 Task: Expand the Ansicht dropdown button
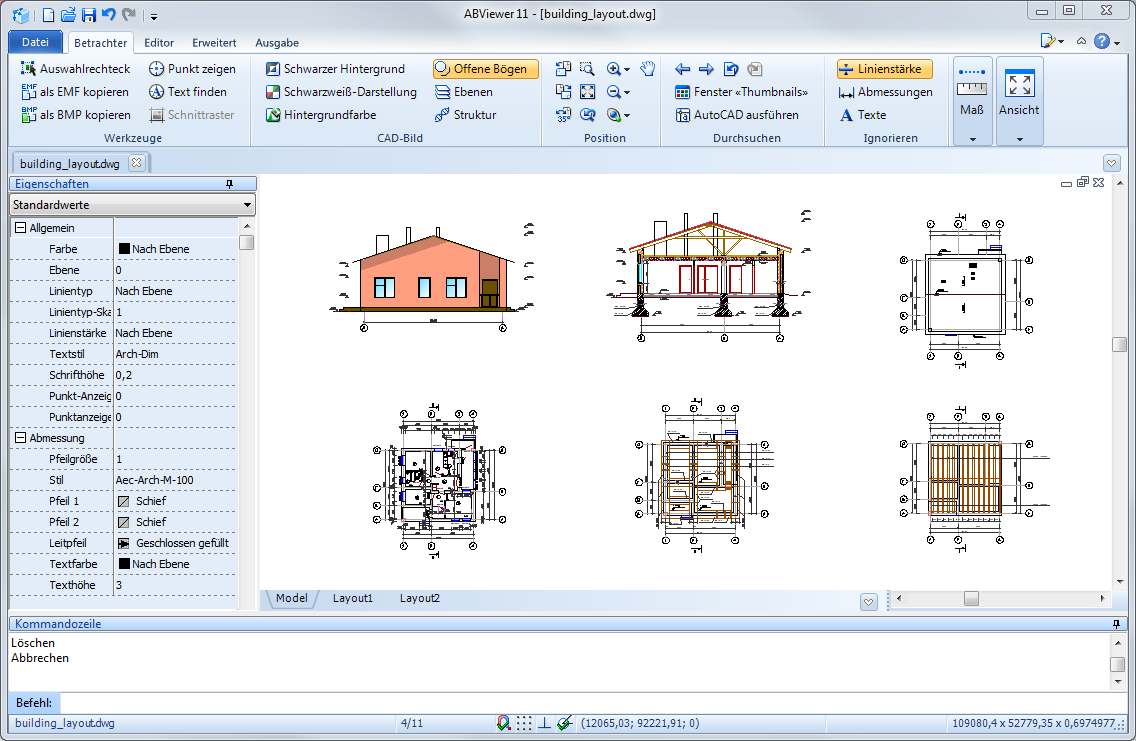click(x=1019, y=139)
